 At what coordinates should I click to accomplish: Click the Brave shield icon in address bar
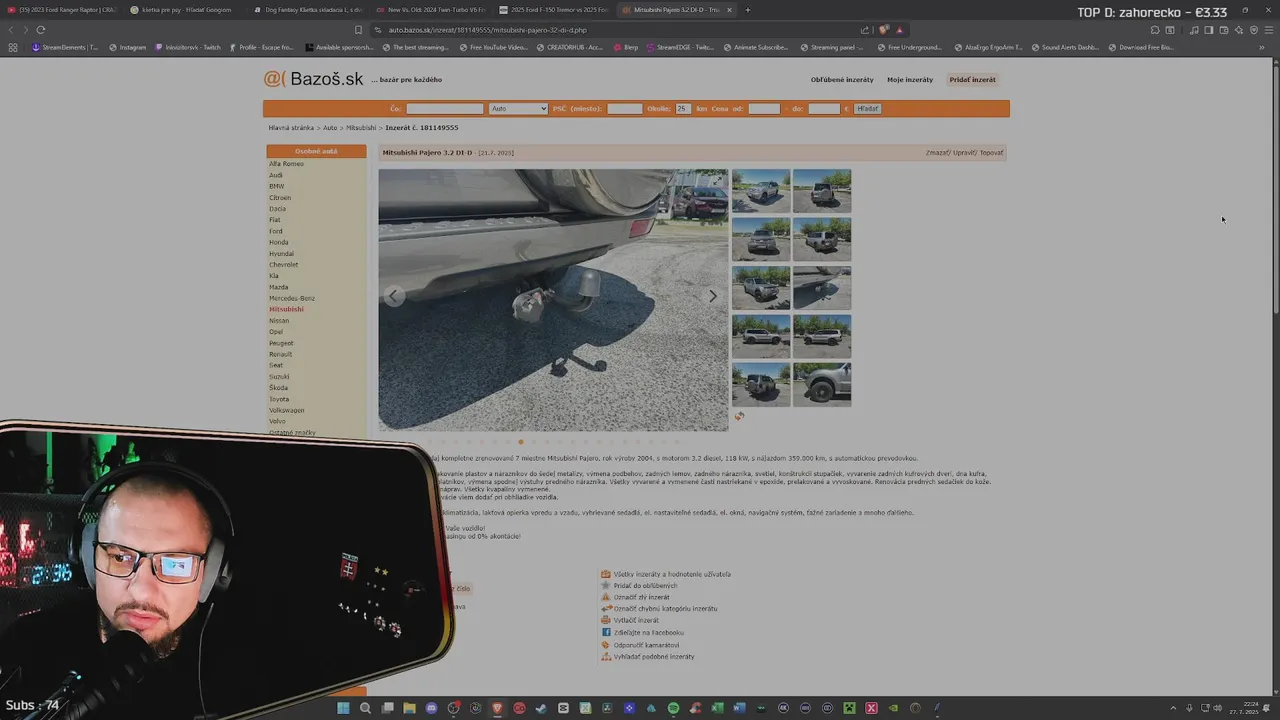pos(884,30)
